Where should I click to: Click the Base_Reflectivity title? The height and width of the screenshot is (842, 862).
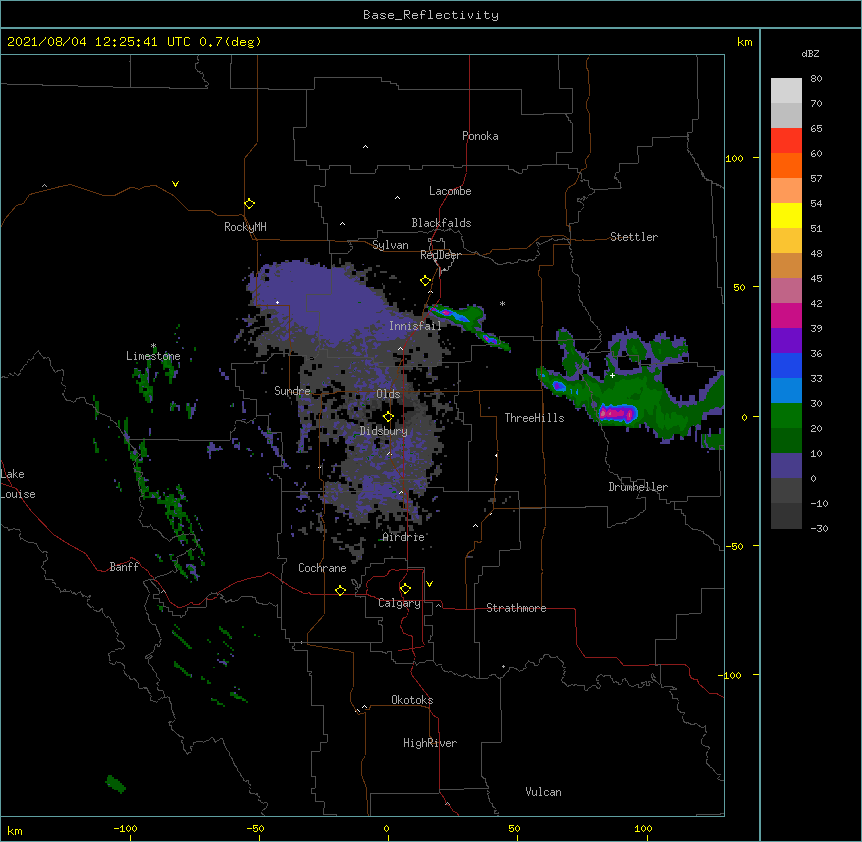coord(431,15)
